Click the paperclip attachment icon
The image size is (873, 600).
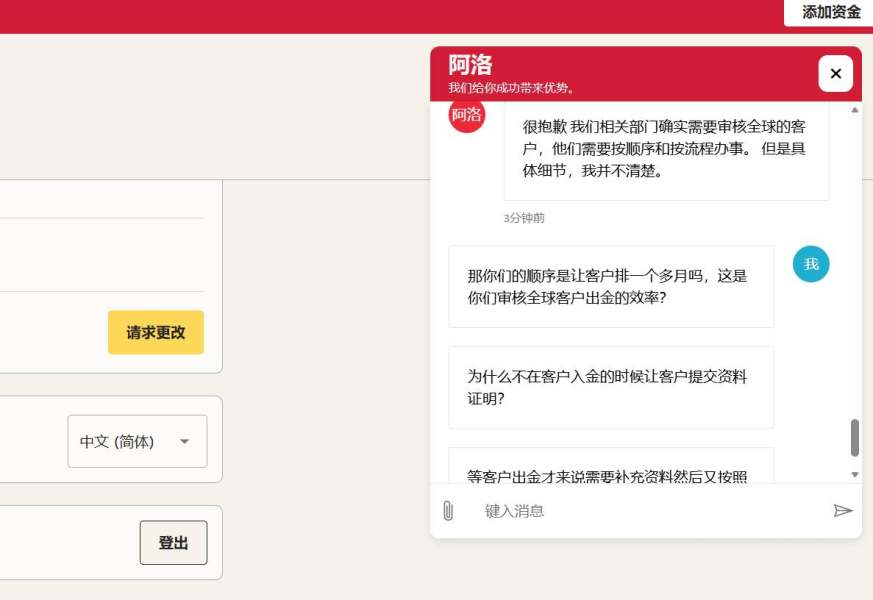448,511
